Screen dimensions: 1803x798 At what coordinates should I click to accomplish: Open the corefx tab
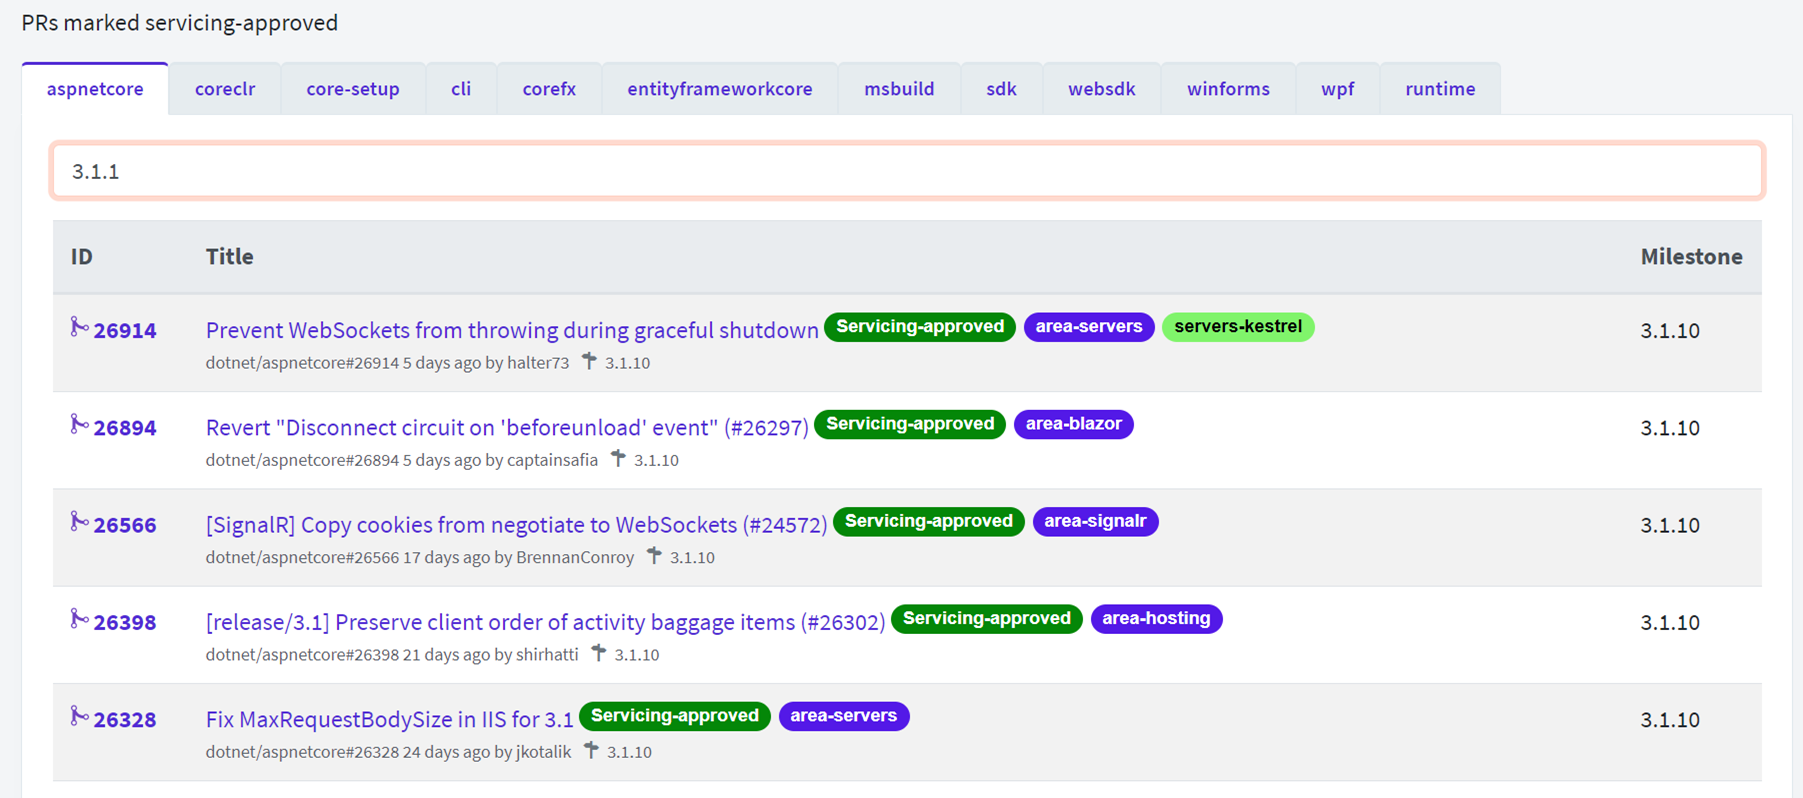[x=549, y=89]
